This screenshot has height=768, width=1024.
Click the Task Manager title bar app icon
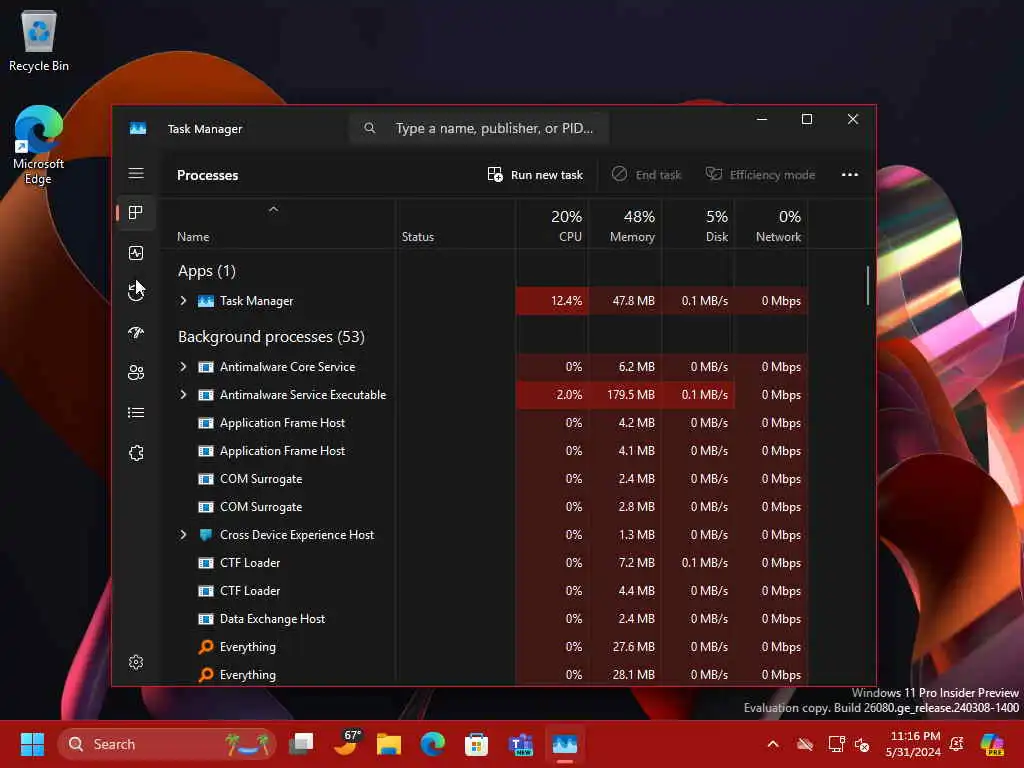pos(138,128)
